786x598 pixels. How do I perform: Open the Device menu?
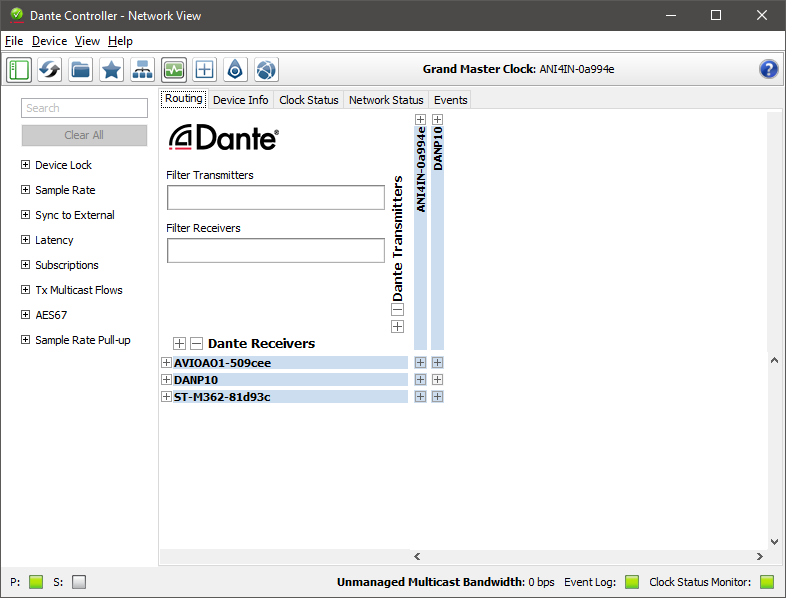(49, 41)
